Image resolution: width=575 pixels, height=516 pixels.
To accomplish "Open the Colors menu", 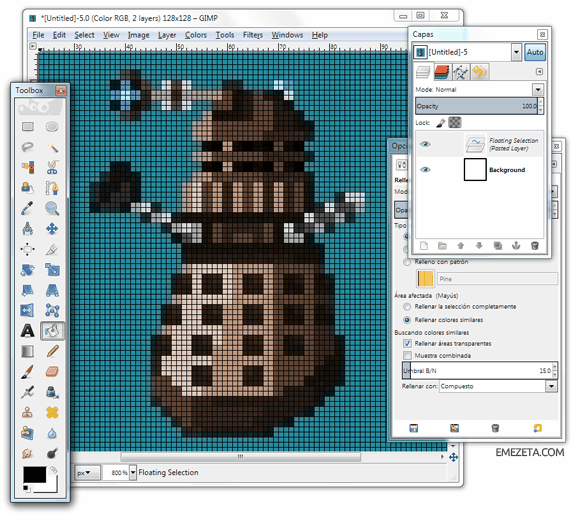I will 195,35.
